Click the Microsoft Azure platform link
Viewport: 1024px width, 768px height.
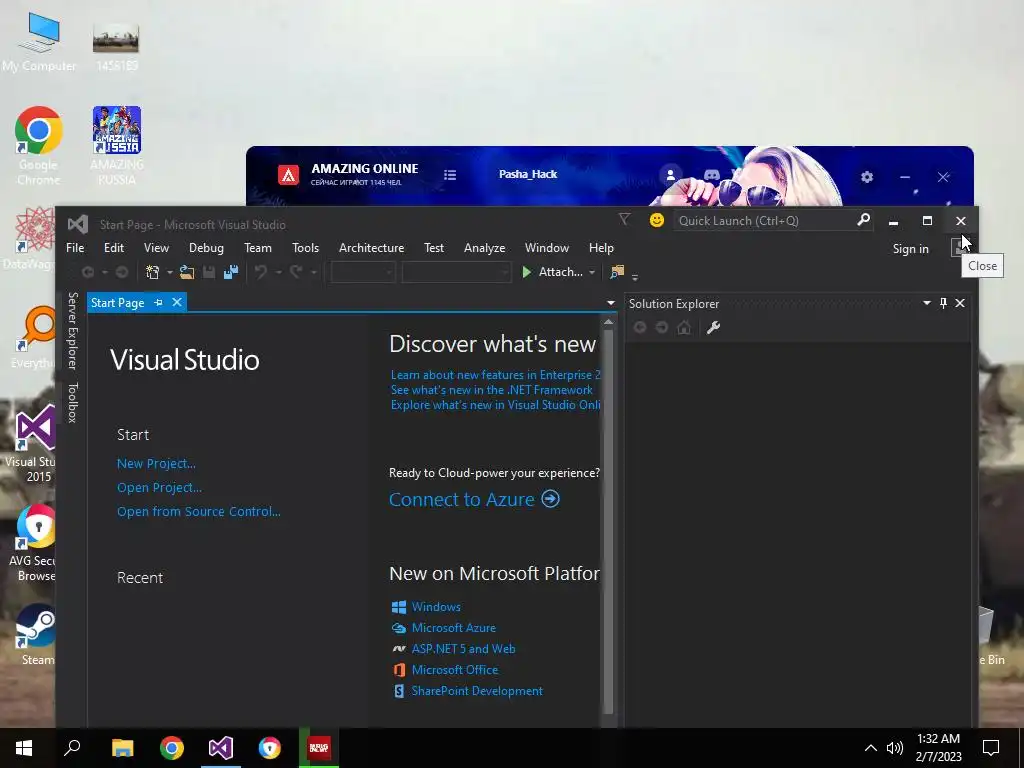pos(453,628)
